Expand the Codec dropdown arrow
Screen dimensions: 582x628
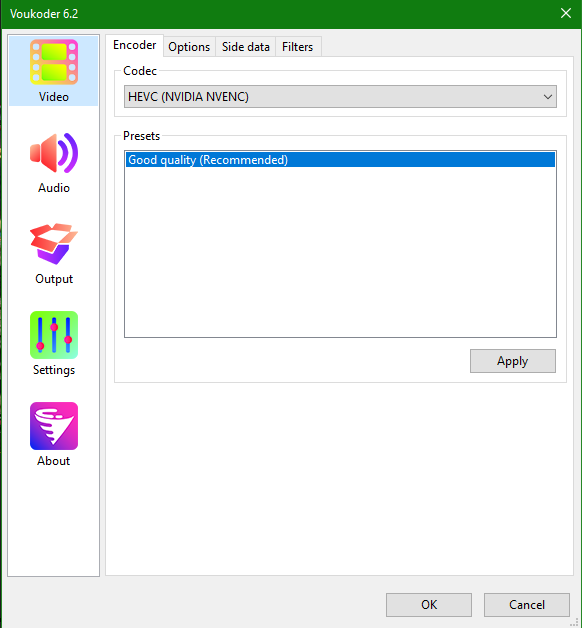click(x=548, y=97)
